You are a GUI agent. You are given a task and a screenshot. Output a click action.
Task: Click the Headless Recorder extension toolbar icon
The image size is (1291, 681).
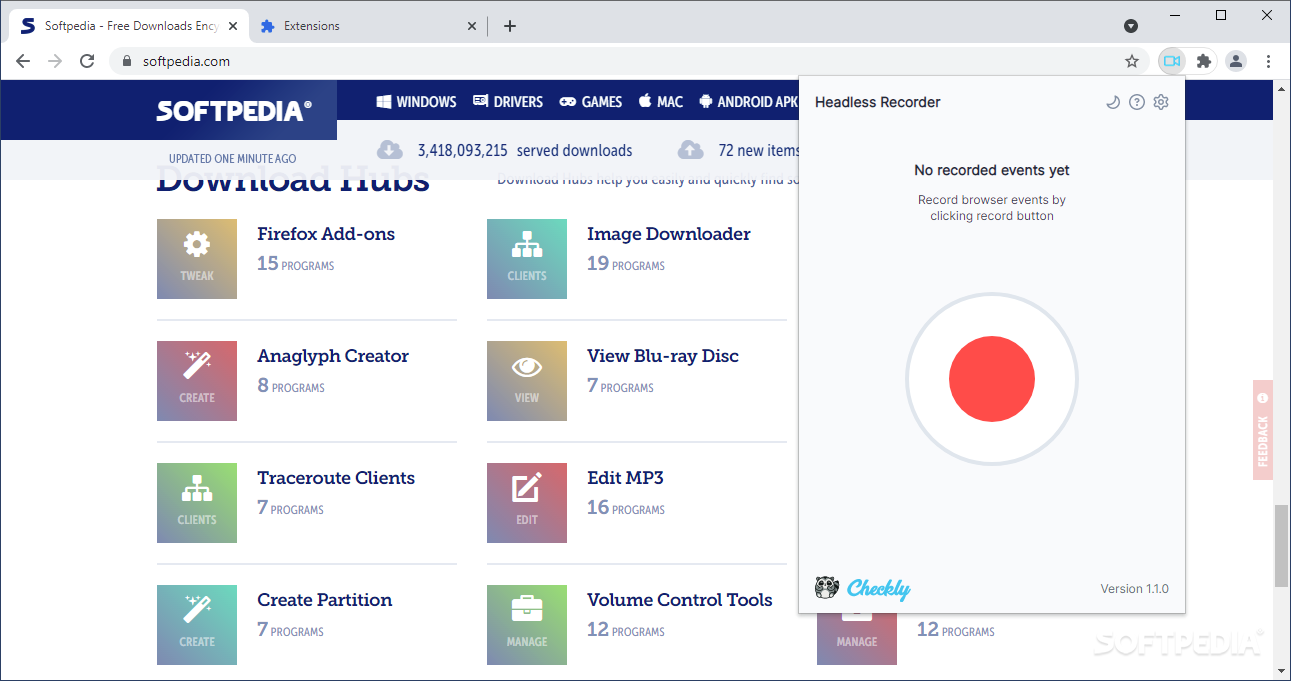point(1172,61)
